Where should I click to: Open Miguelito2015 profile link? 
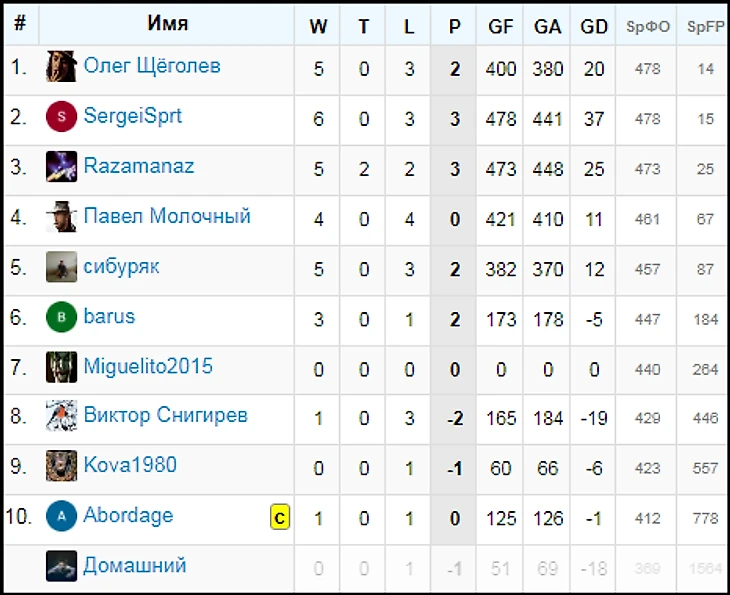pos(148,366)
